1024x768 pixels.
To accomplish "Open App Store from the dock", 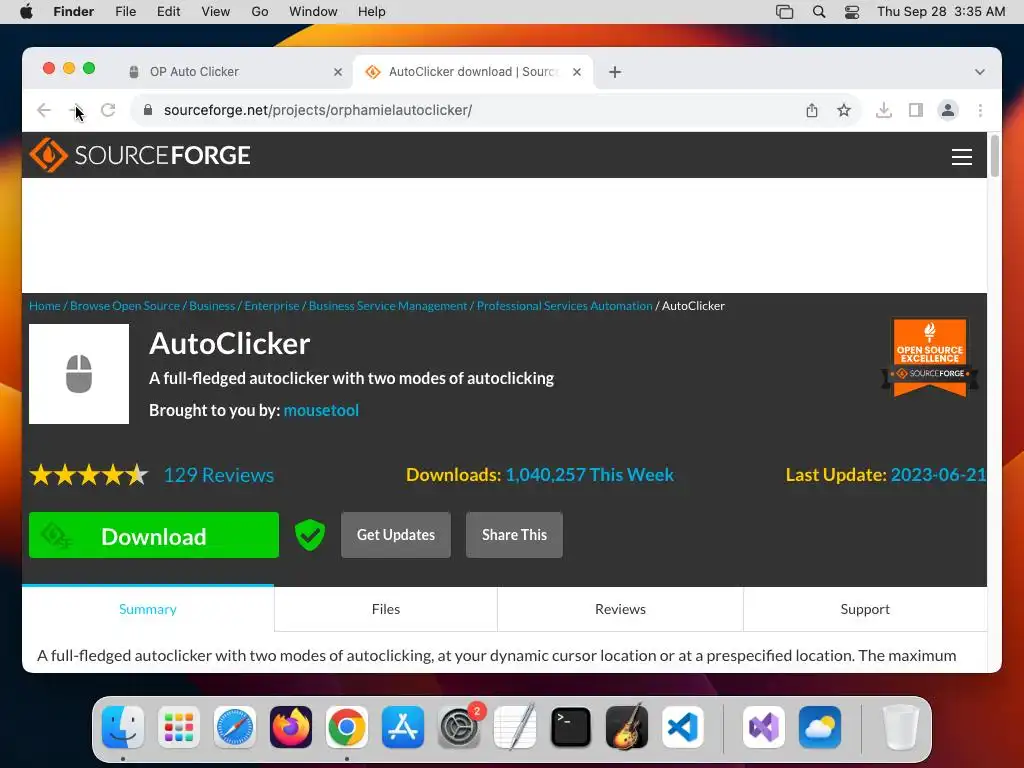I will (x=403, y=727).
